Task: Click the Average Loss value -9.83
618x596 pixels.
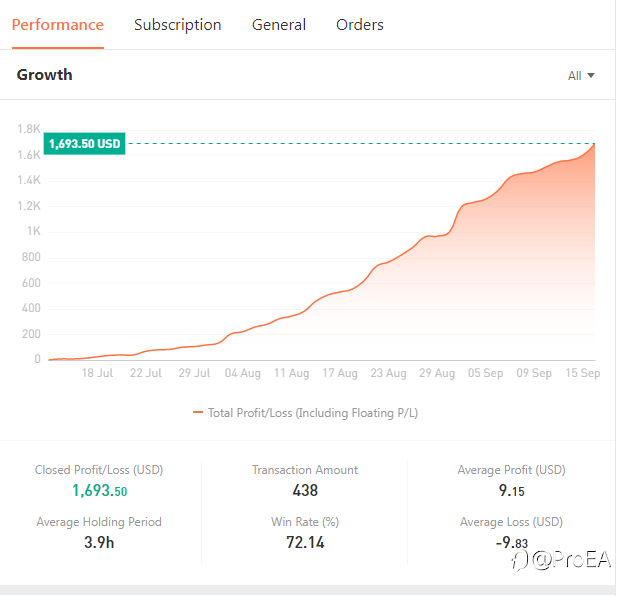Action: coord(511,542)
